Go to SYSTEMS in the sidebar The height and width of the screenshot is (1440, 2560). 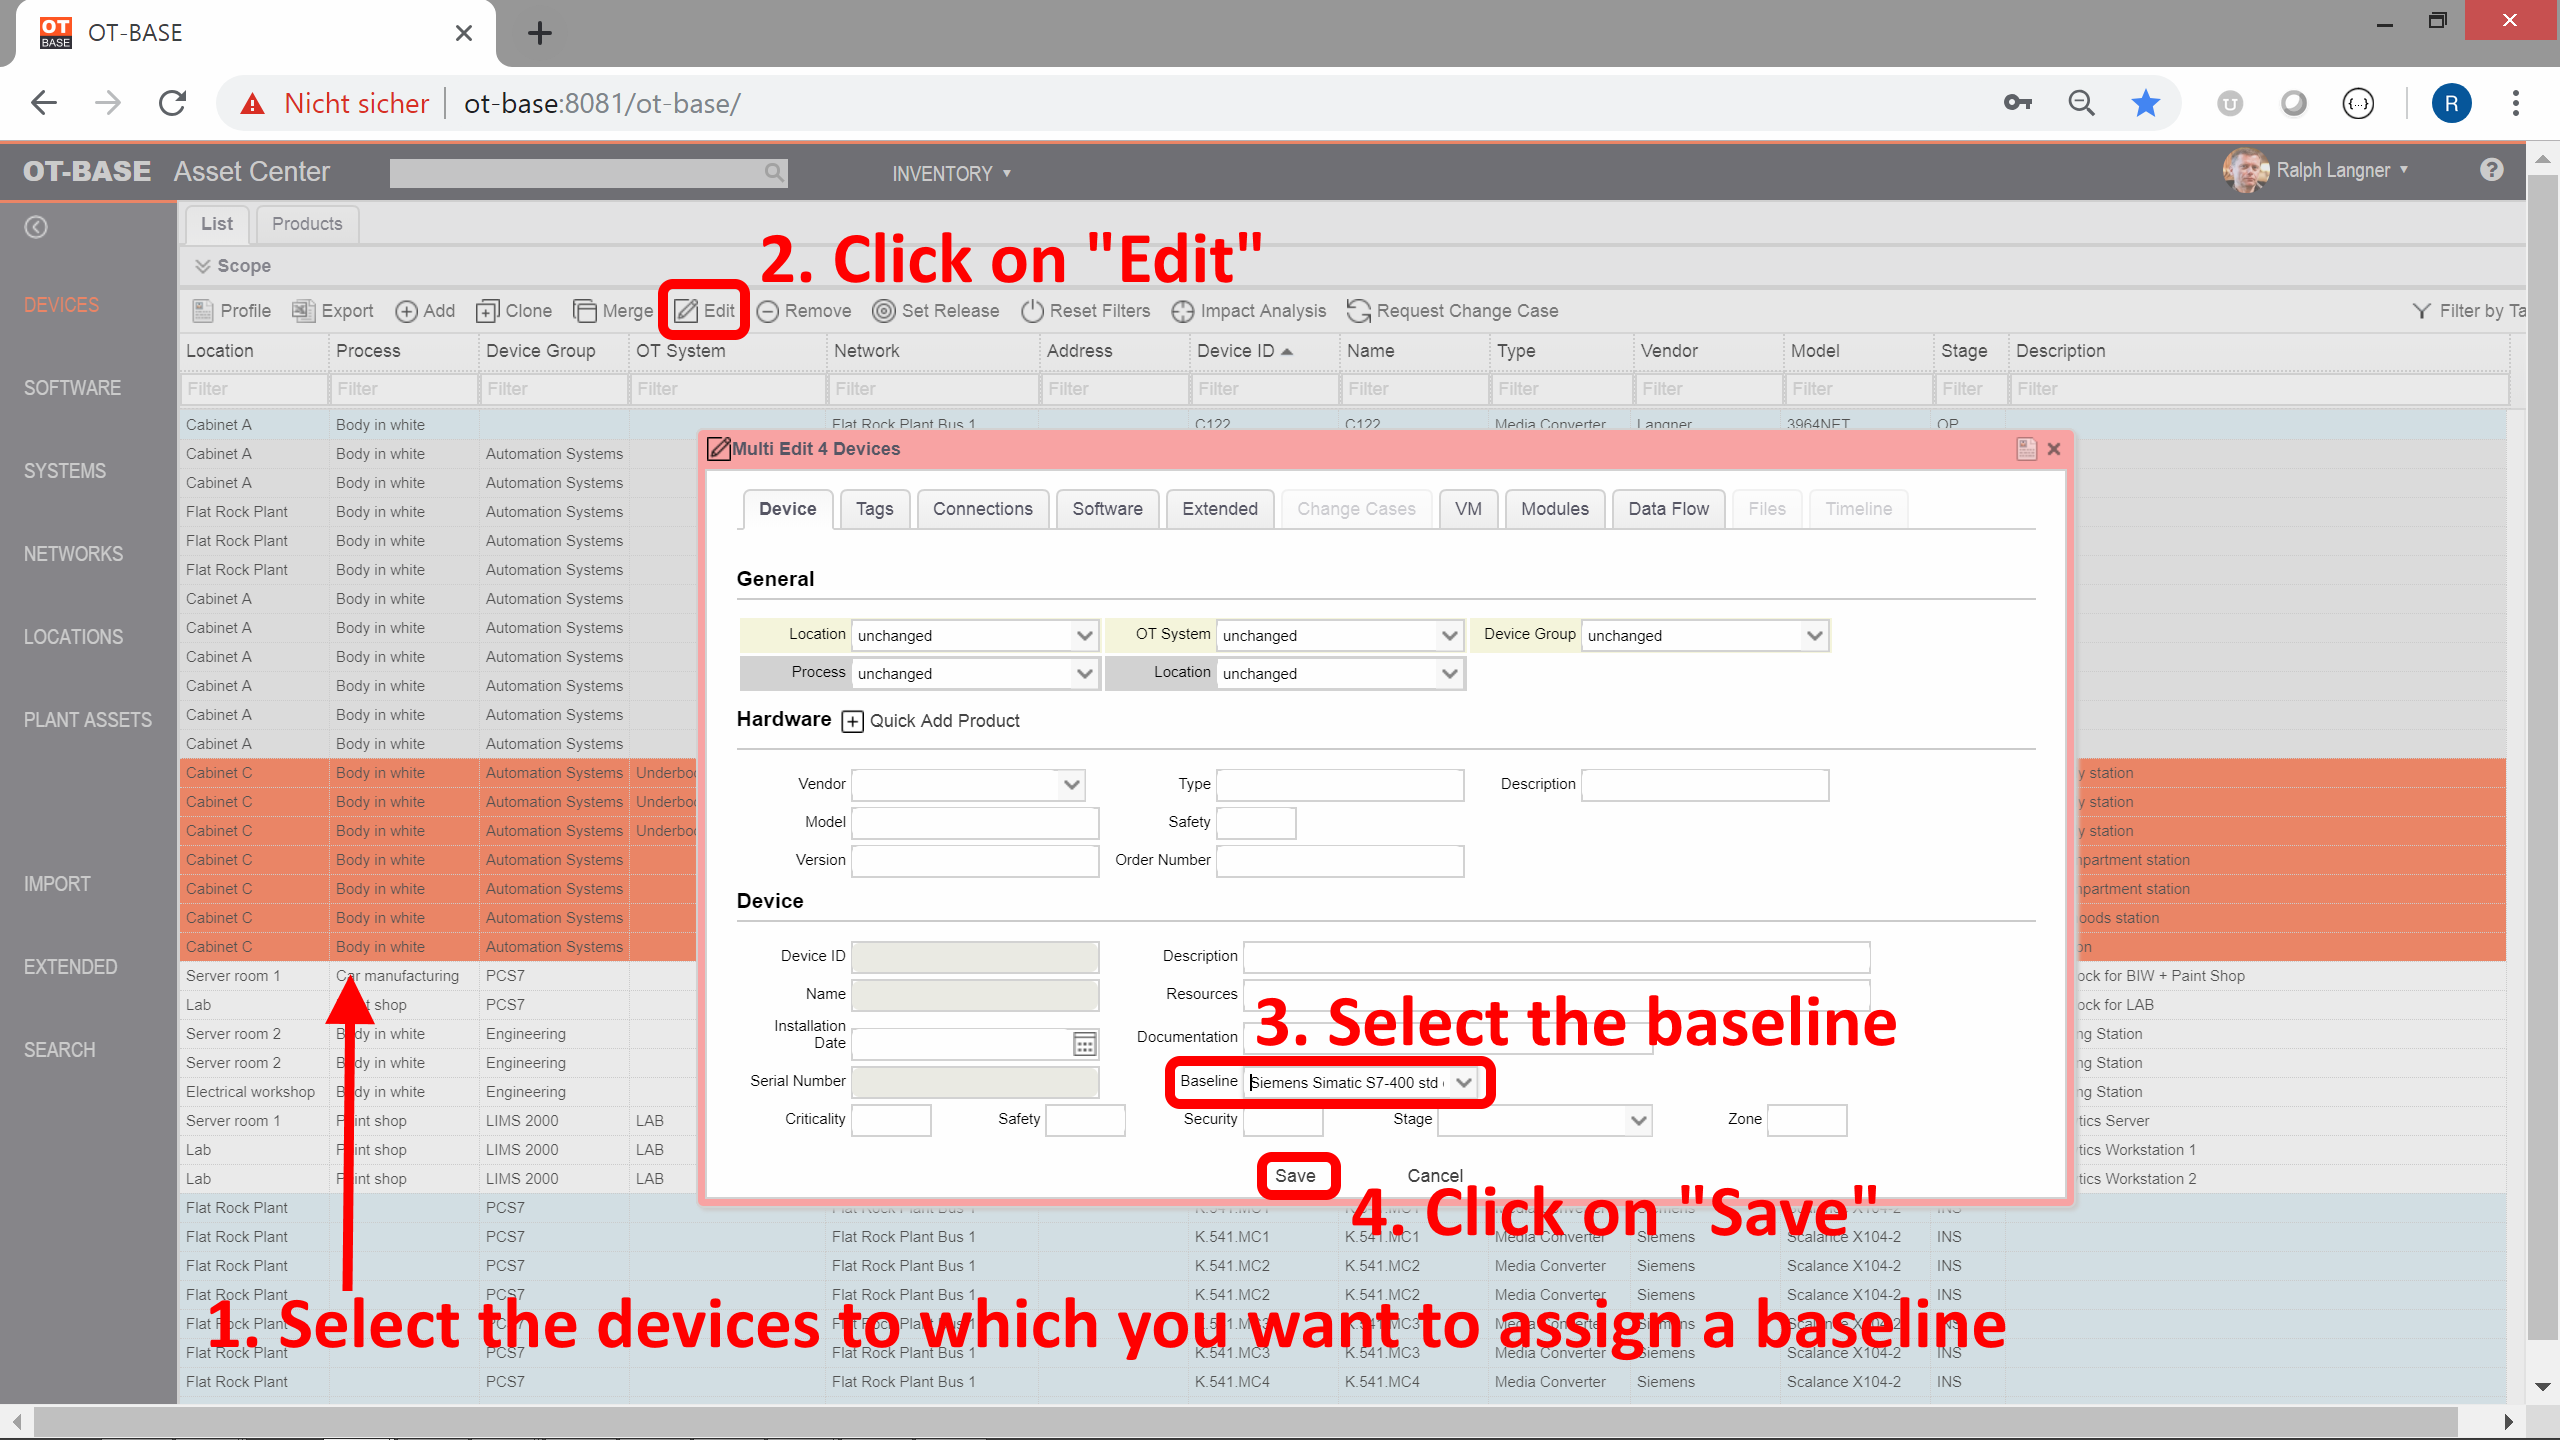(65, 471)
